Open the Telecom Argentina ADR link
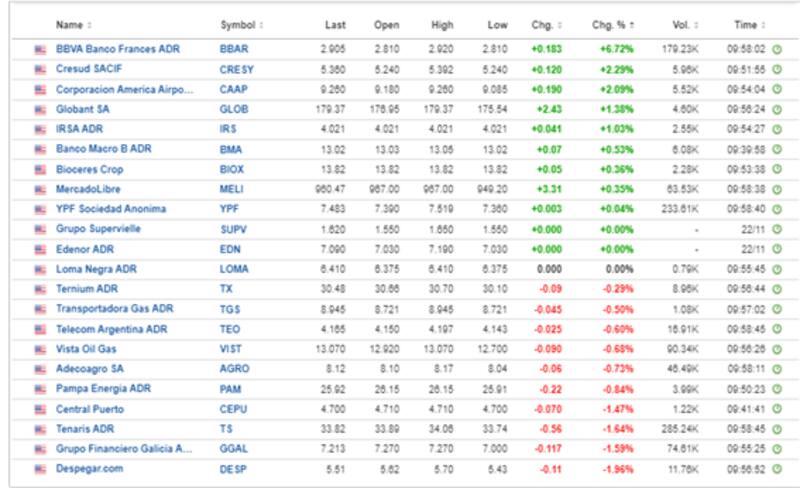 [x=105, y=329]
